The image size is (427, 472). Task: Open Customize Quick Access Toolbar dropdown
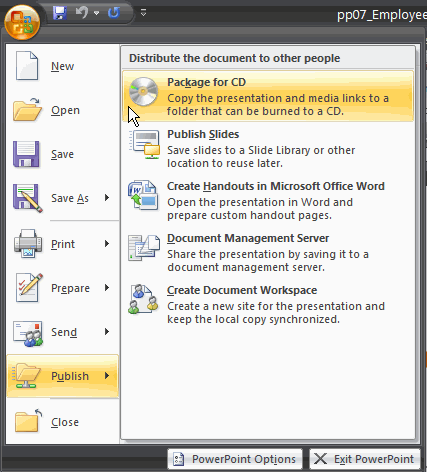coord(143,13)
